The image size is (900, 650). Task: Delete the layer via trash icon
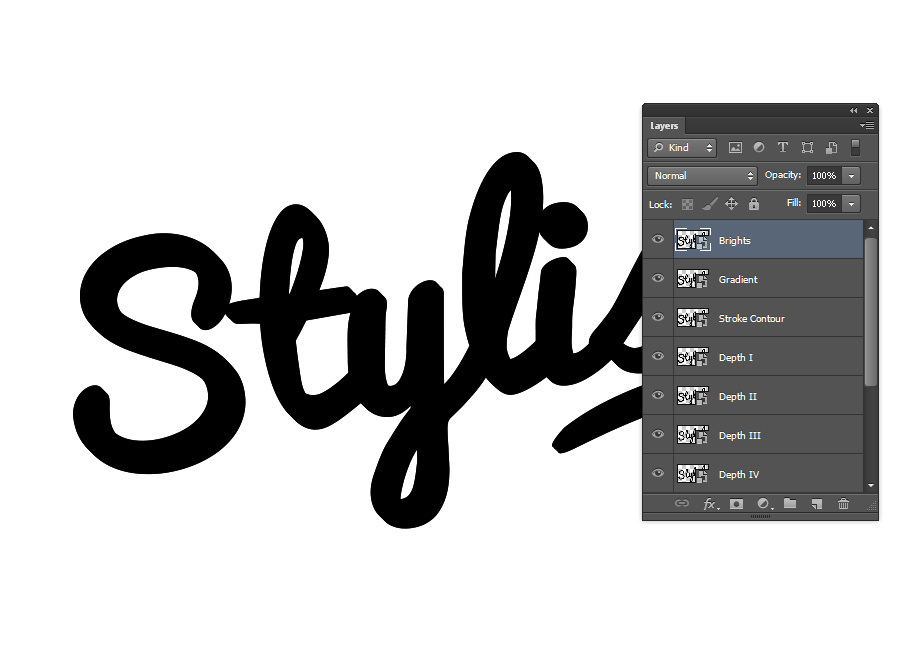[x=843, y=504]
